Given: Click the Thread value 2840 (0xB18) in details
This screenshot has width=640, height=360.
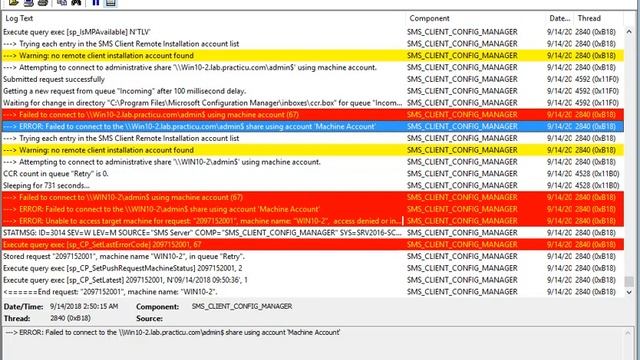Looking at the screenshot, I should [x=70, y=318].
